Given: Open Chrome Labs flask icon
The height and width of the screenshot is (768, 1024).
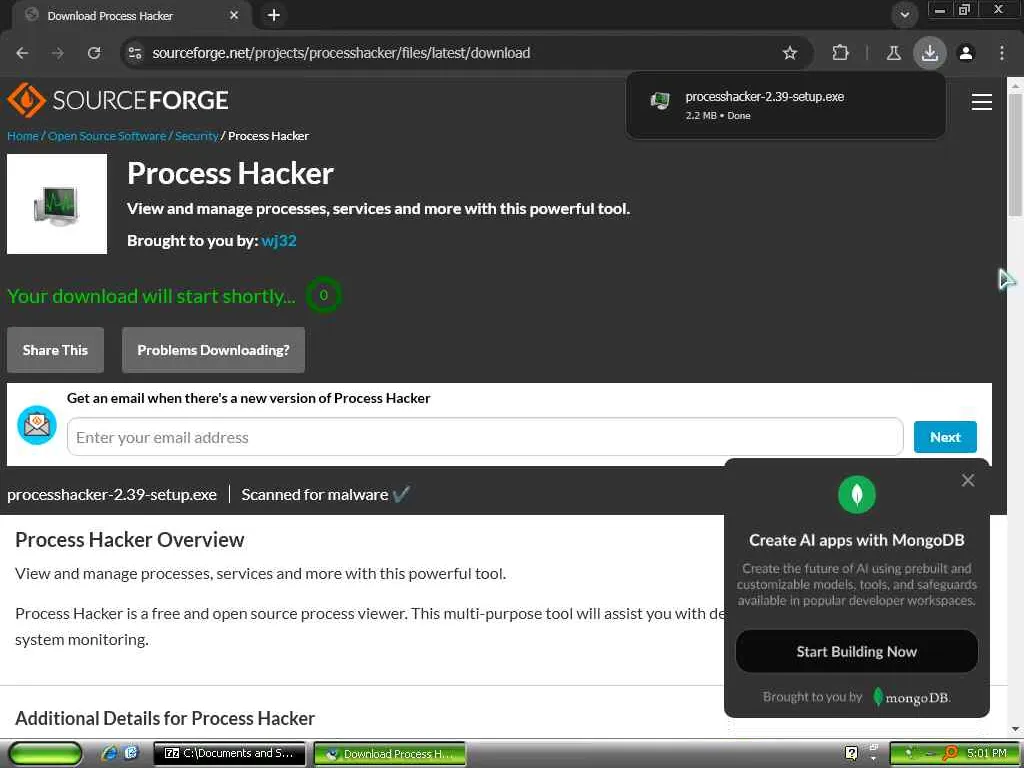Looking at the screenshot, I should tap(894, 53).
